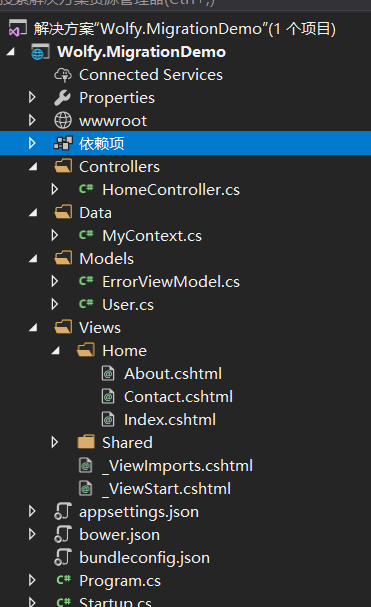Select the ErrorViewModel.cs file

click(171, 281)
